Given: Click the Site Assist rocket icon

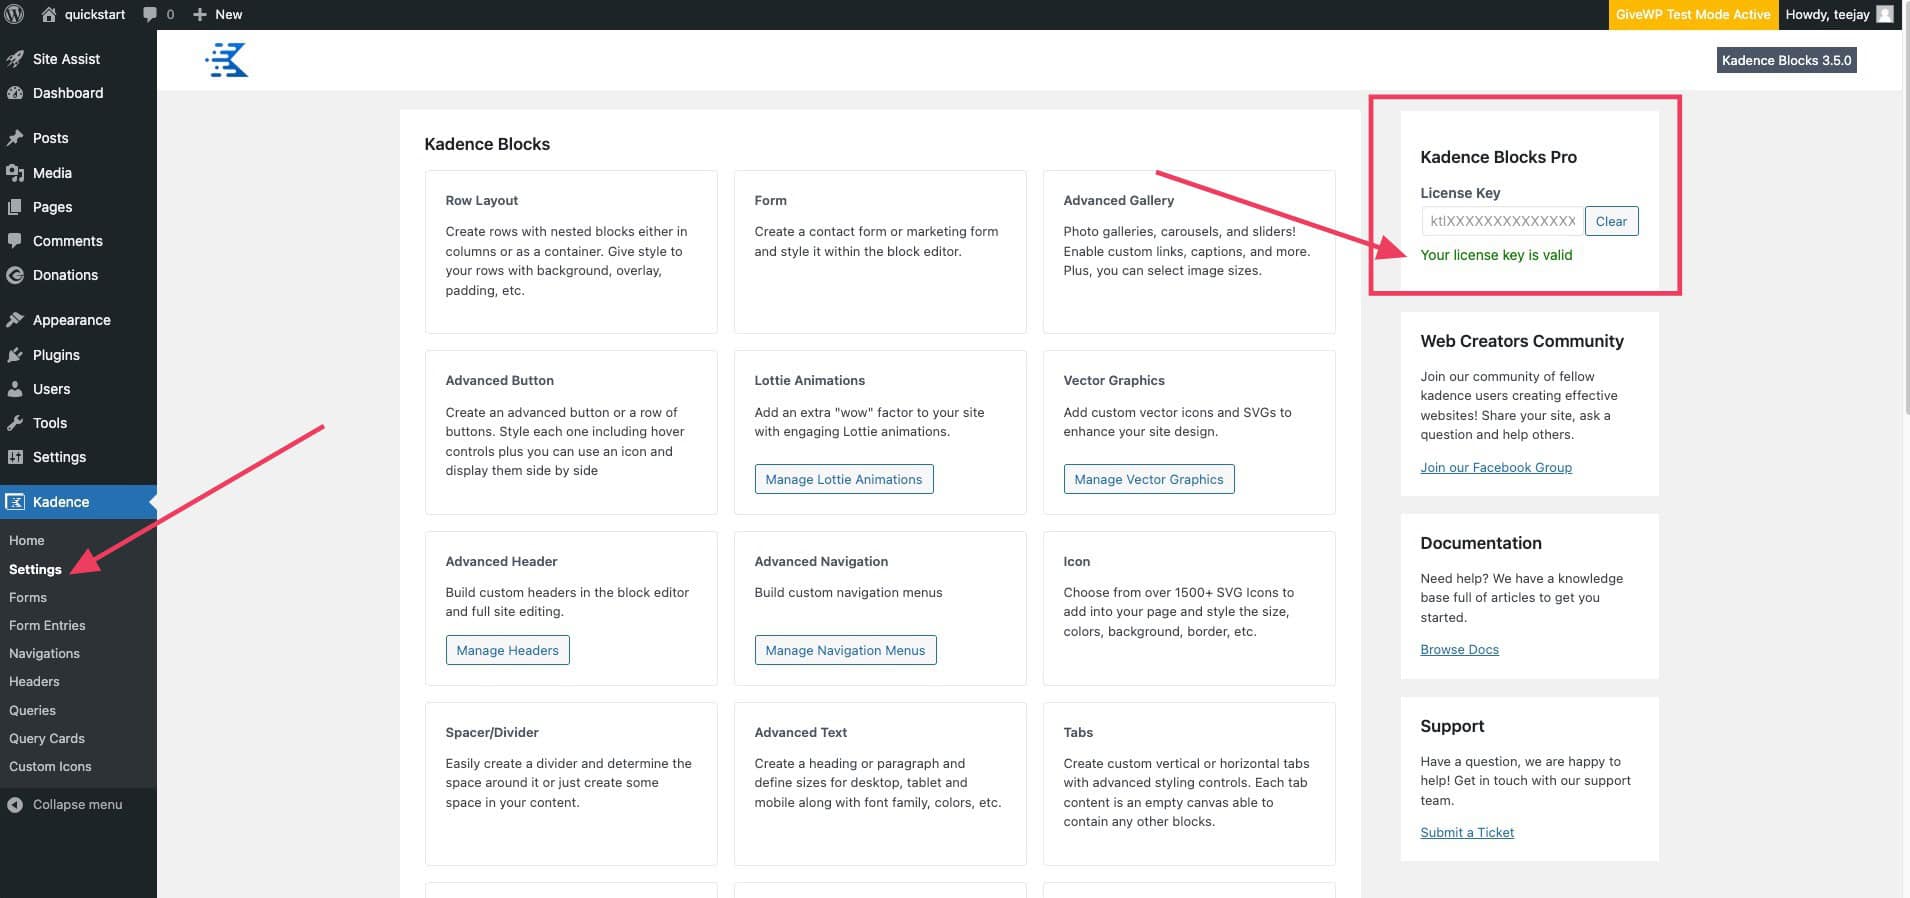Looking at the screenshot, I should coord(15,59).
